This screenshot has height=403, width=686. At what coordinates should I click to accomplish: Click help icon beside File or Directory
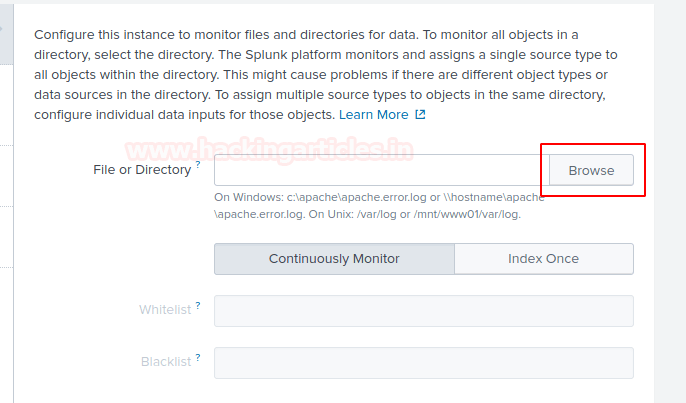click(198, 164)
